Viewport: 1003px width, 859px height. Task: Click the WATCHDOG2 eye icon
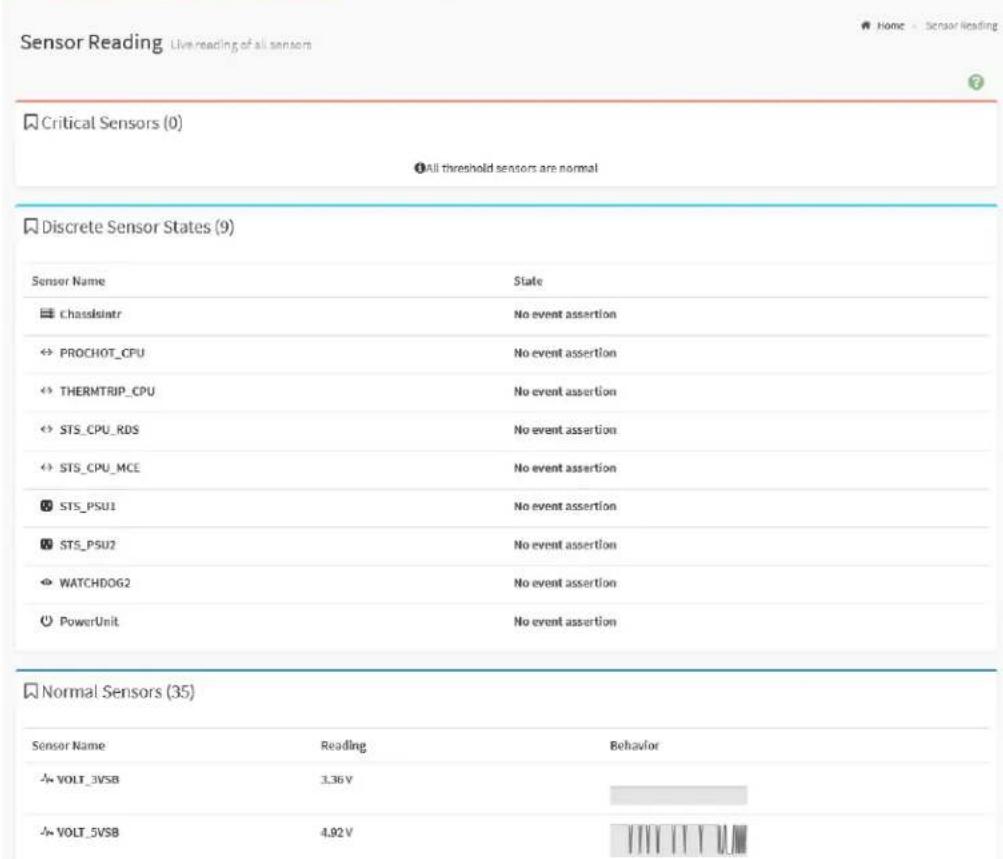pos(46,582)
